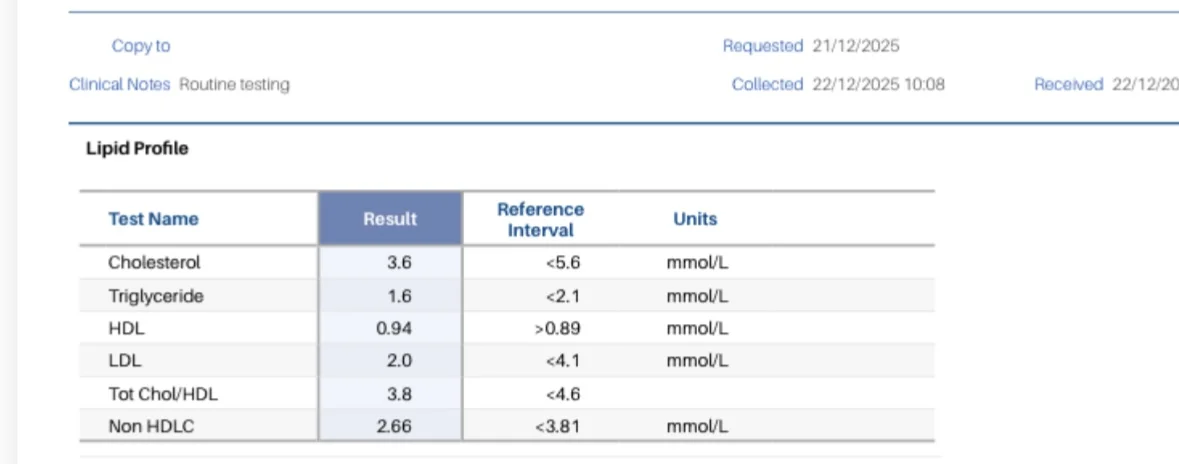Select the Cholesterol row label
This screenshot has width=1179, height=464.
click(154, 262)
